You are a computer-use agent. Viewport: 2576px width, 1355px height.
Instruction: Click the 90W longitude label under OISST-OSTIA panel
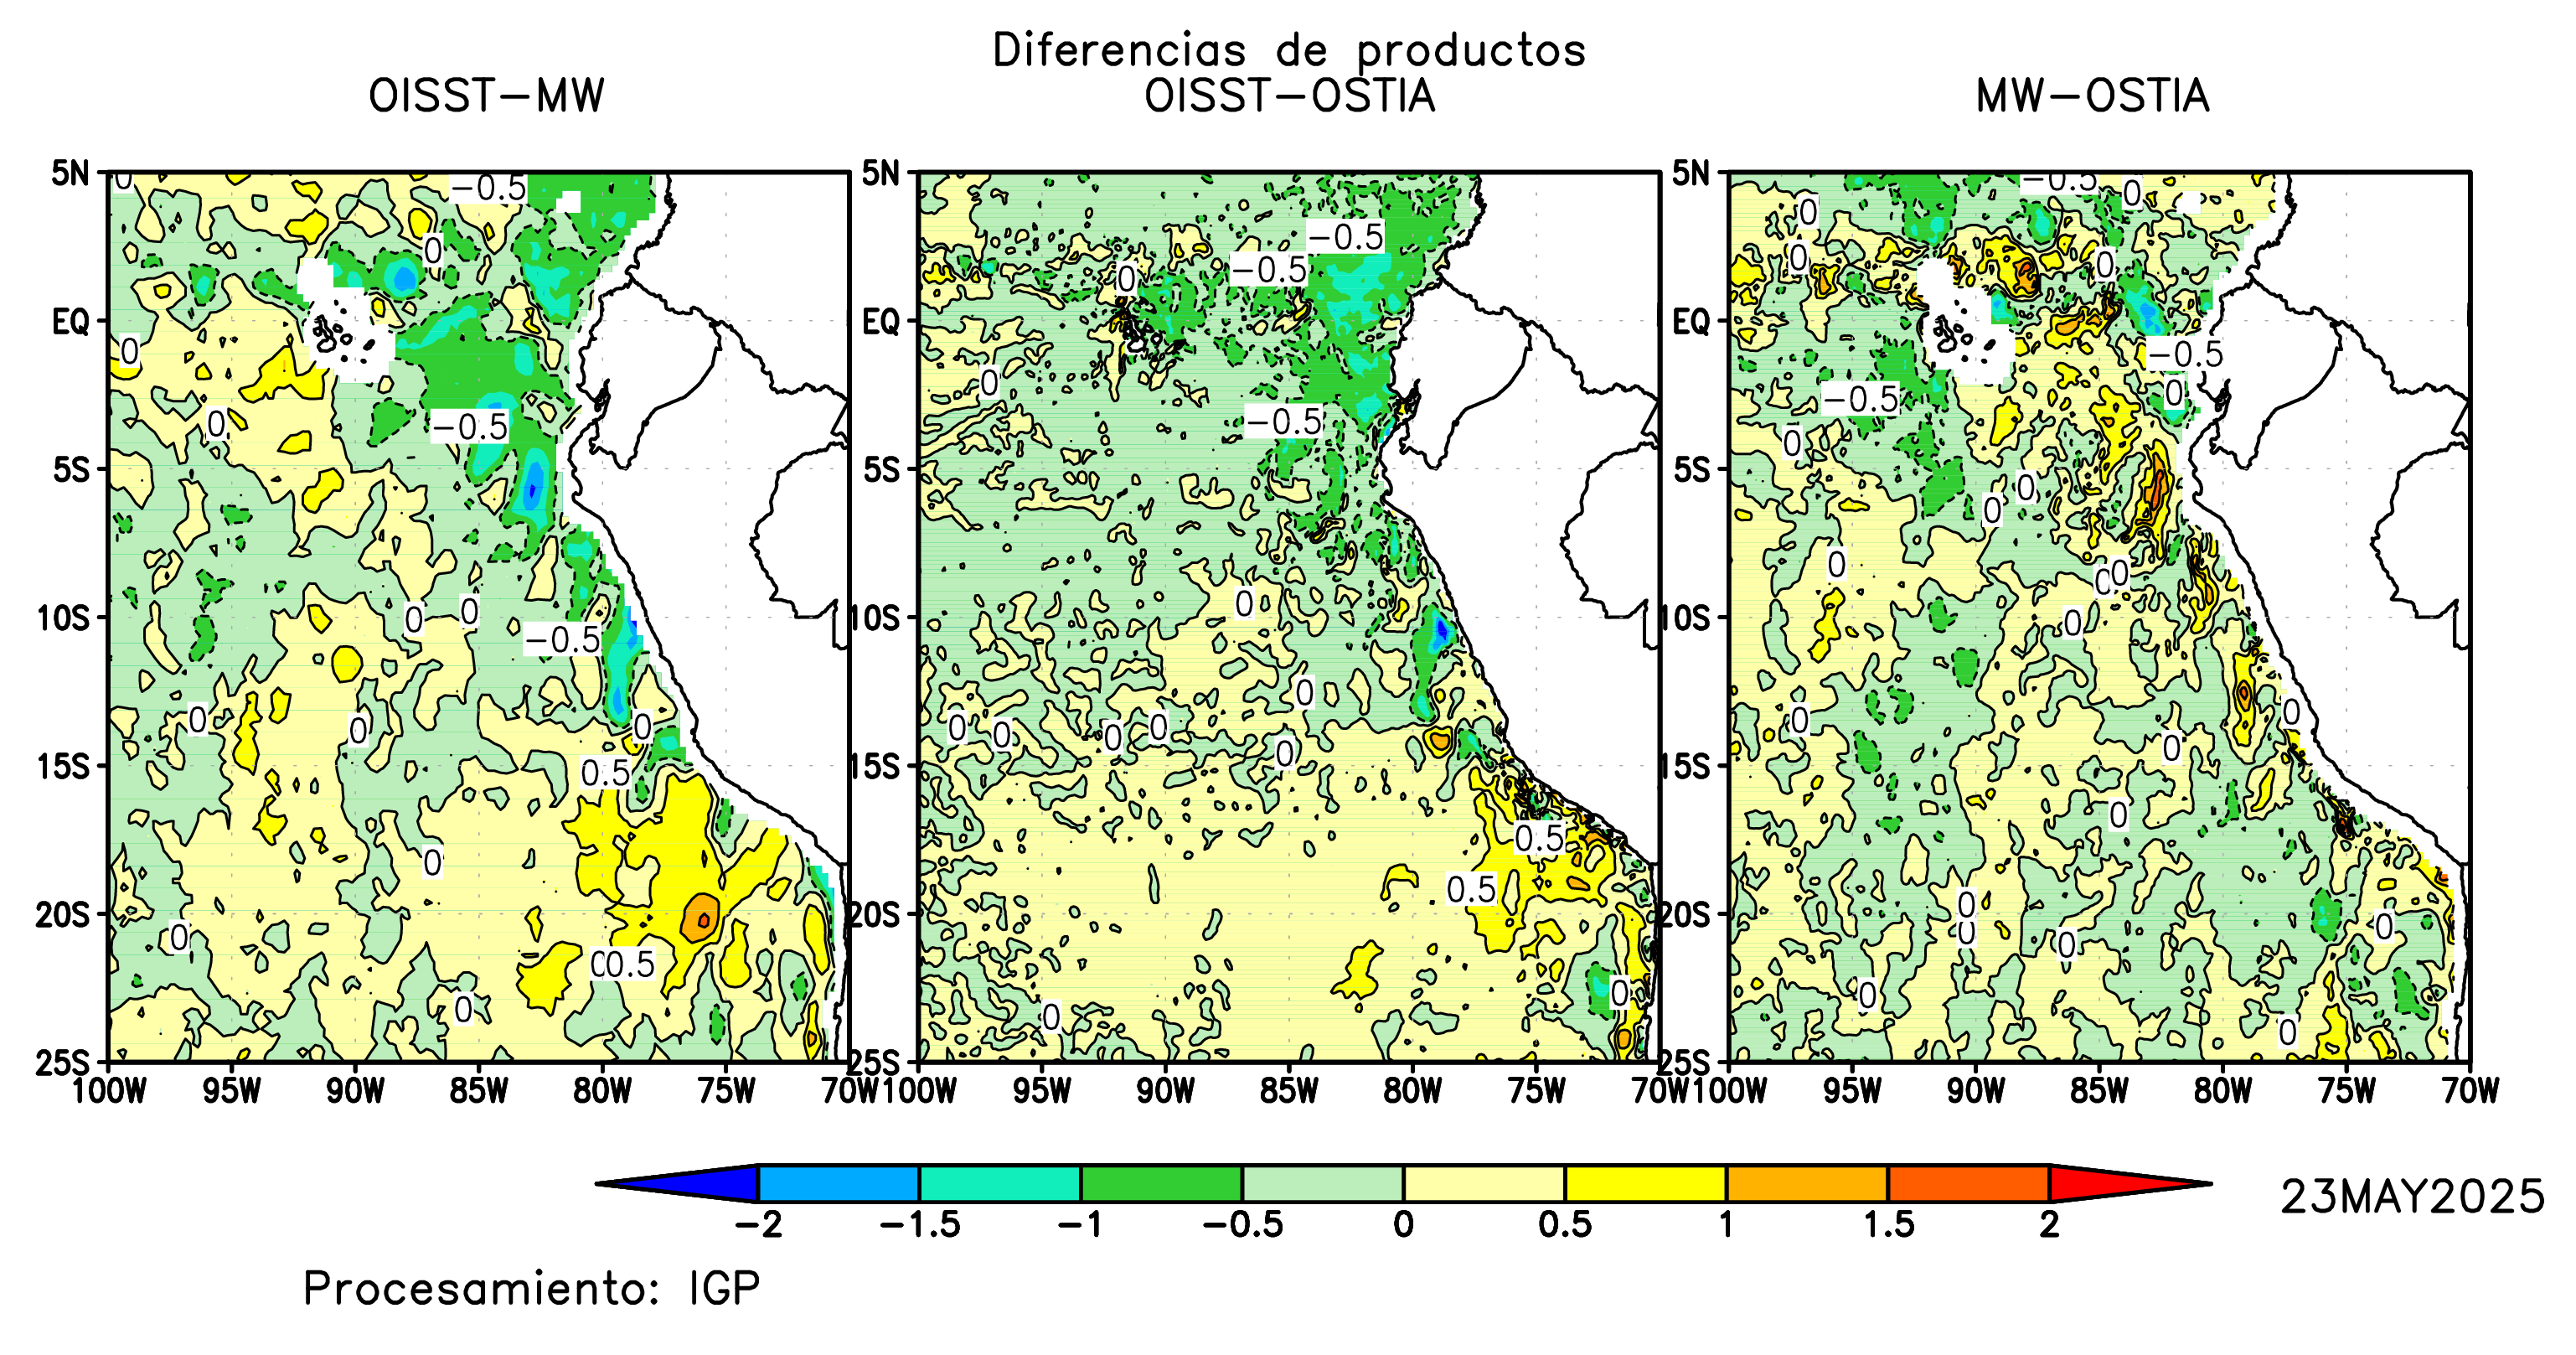pos(1166,1091)
